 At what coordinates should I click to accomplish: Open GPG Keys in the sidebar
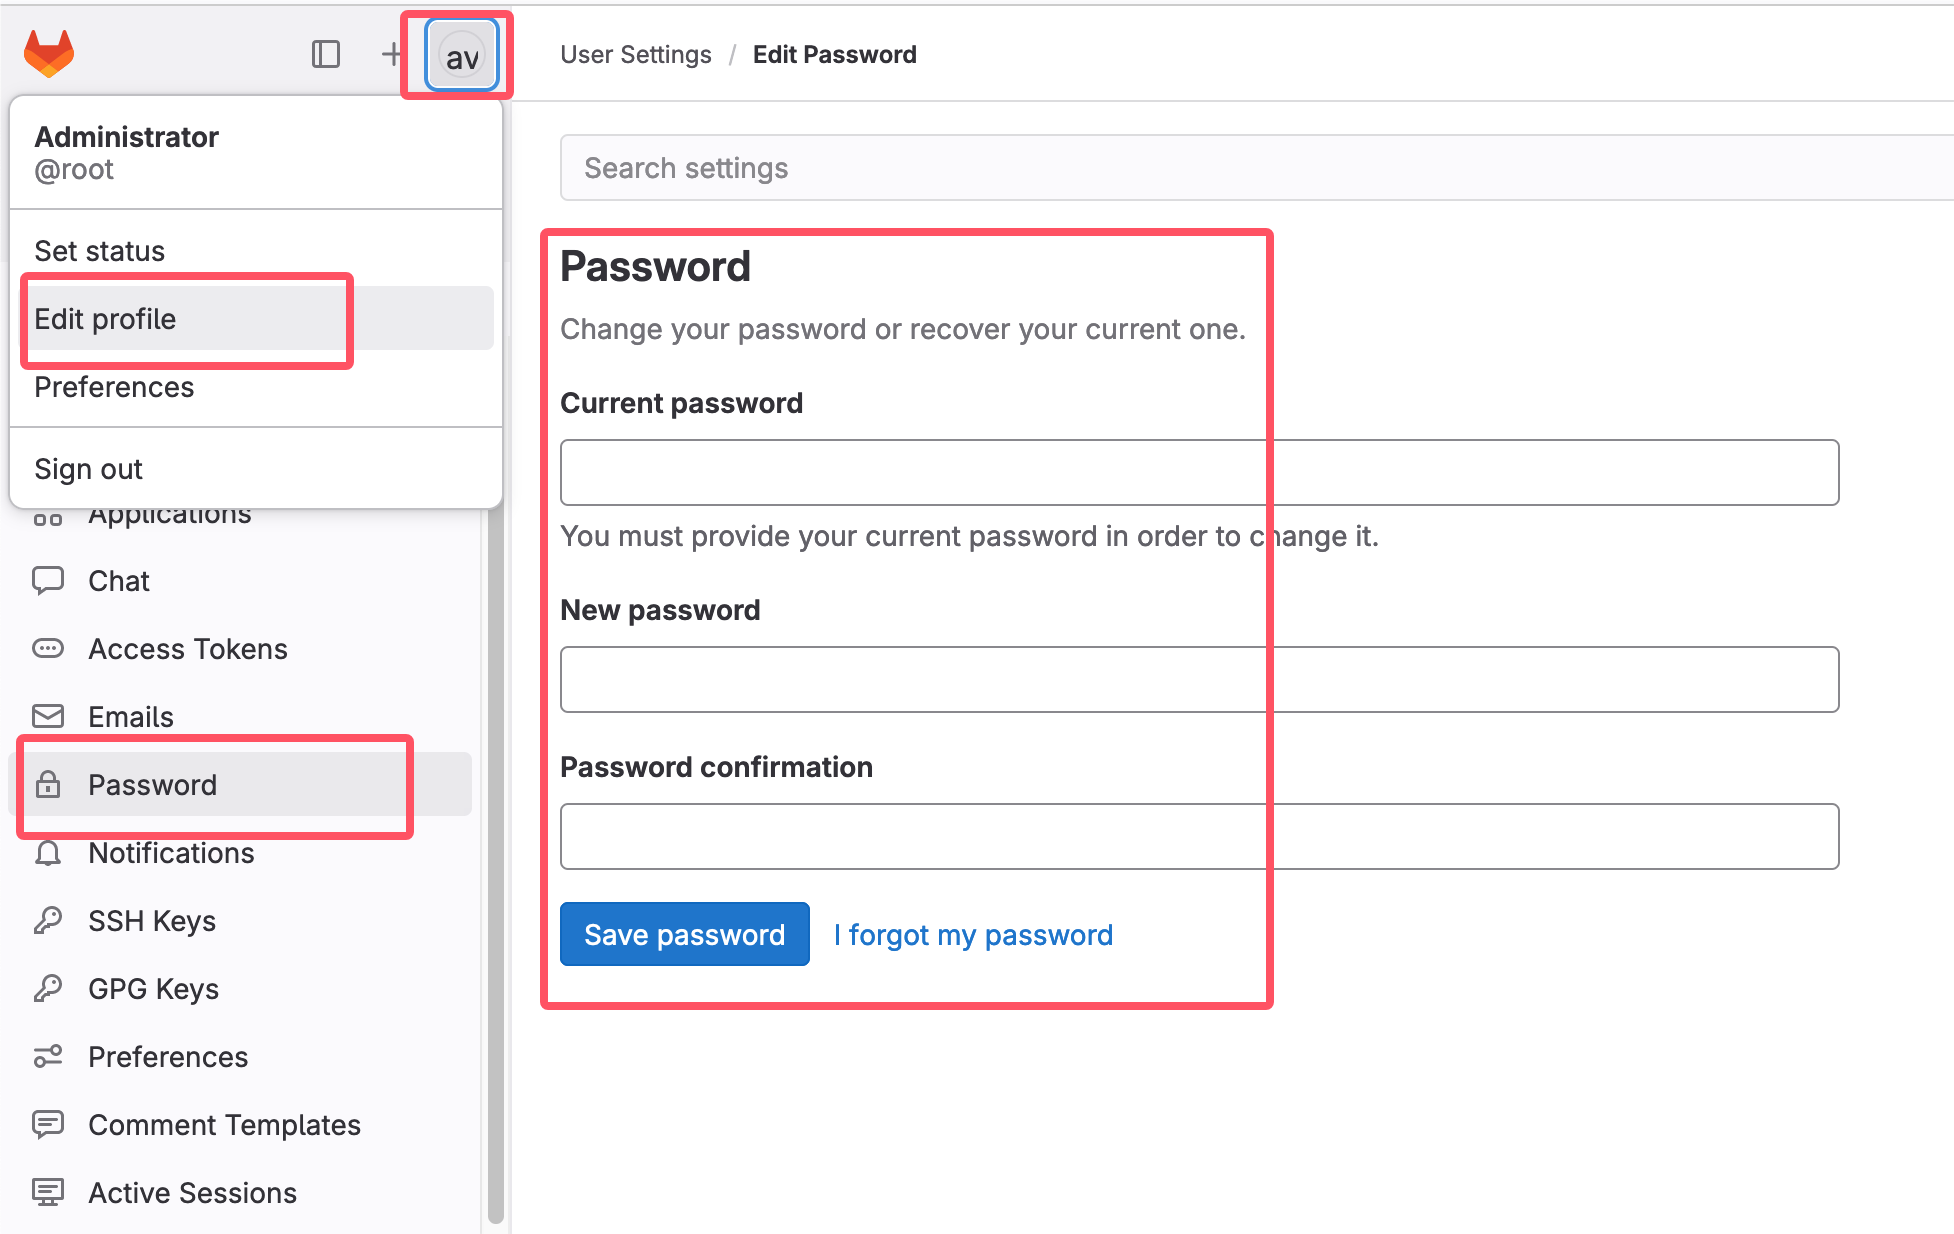pos(153,989)
